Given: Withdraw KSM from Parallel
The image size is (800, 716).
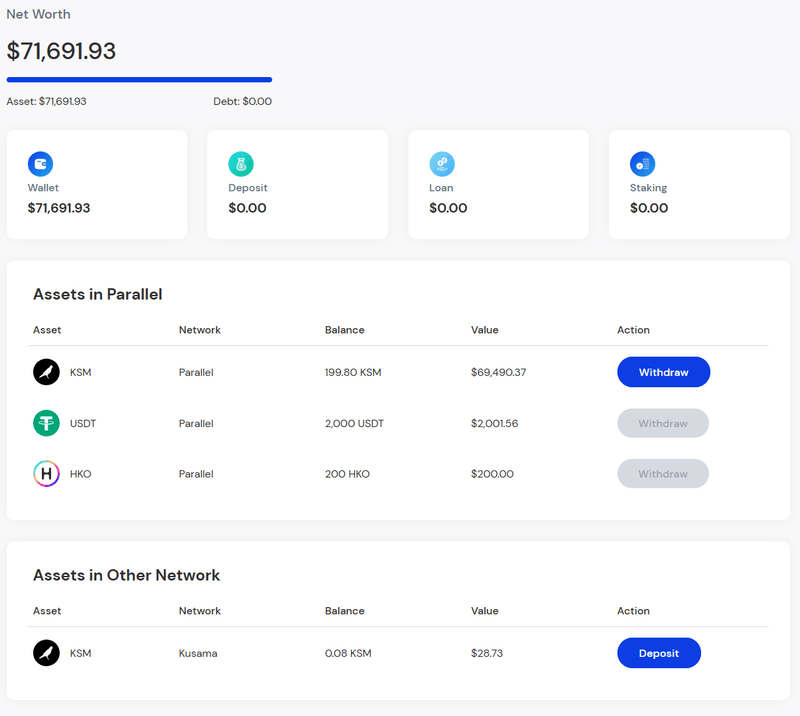Looking at the screenshot, I should (x=663, y=372).
